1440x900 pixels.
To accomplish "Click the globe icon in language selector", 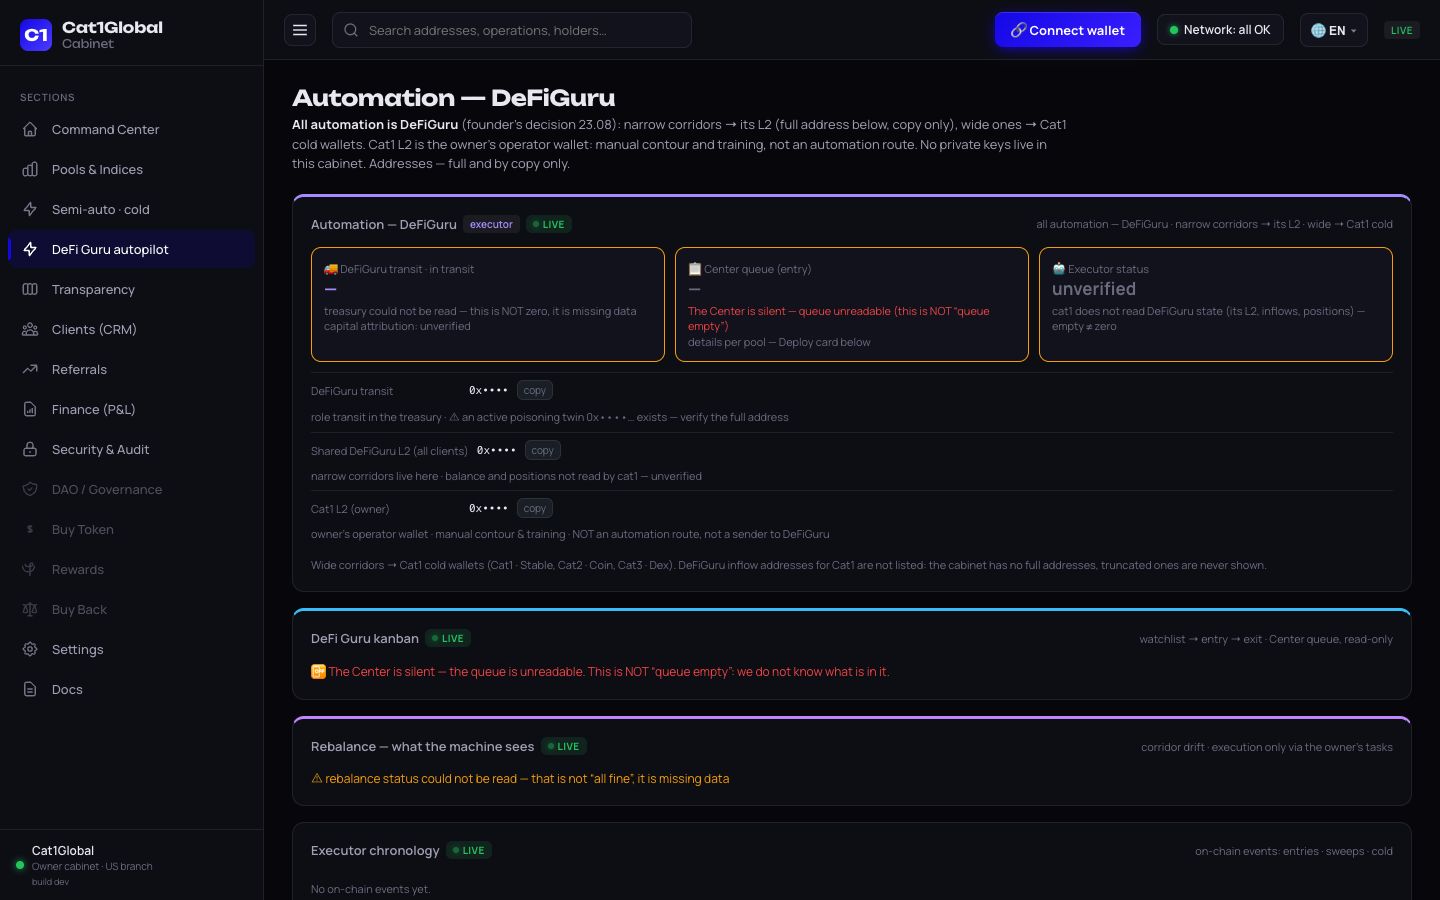I will 1318,30.
